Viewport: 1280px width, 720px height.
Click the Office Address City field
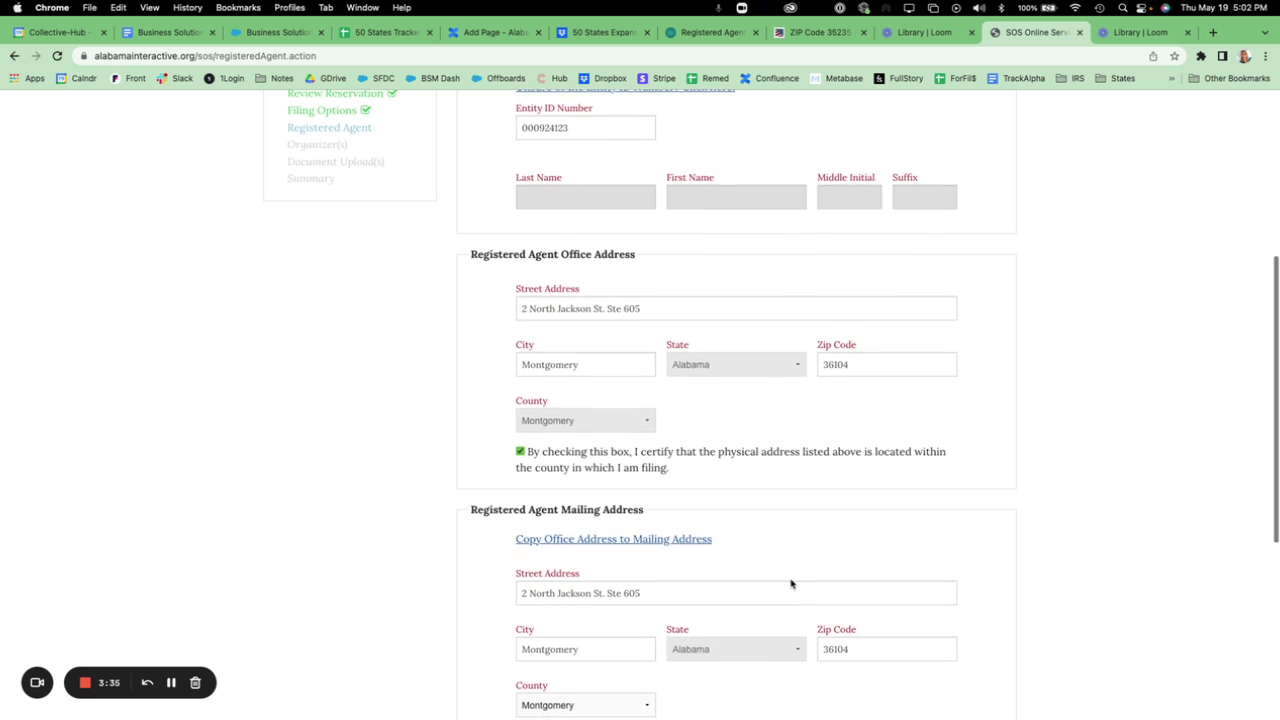[x=585, y=365]
